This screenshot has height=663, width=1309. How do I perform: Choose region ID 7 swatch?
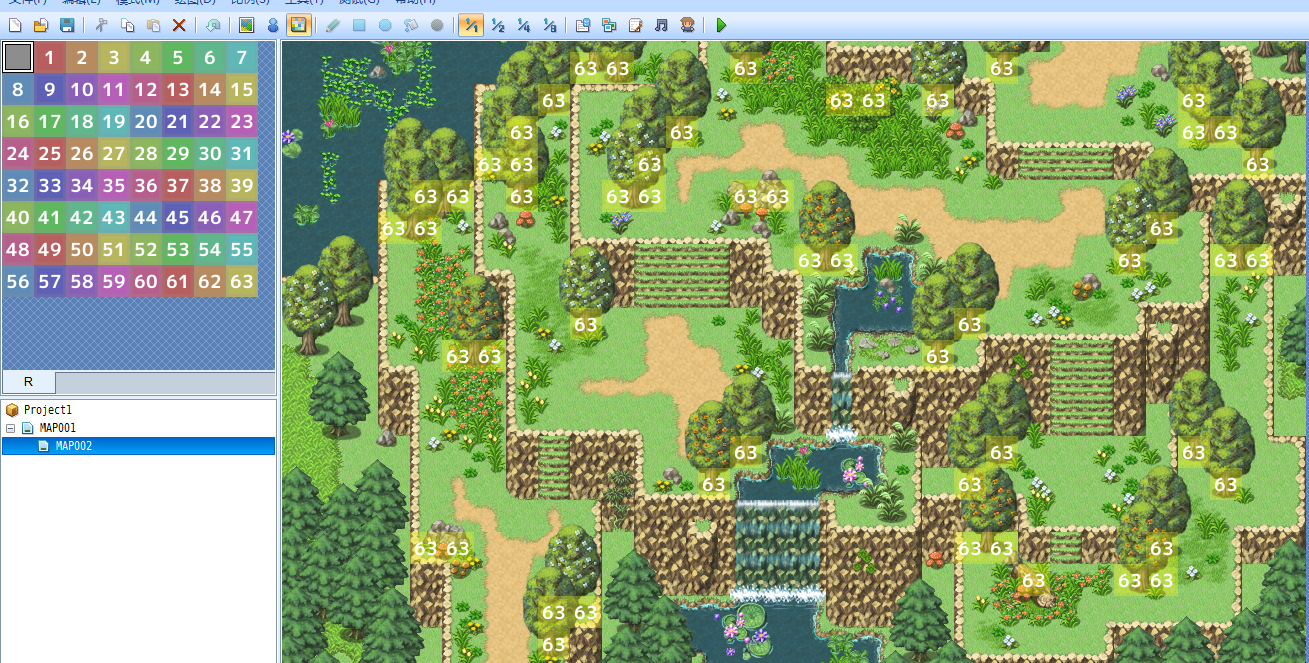click(242, 58)
